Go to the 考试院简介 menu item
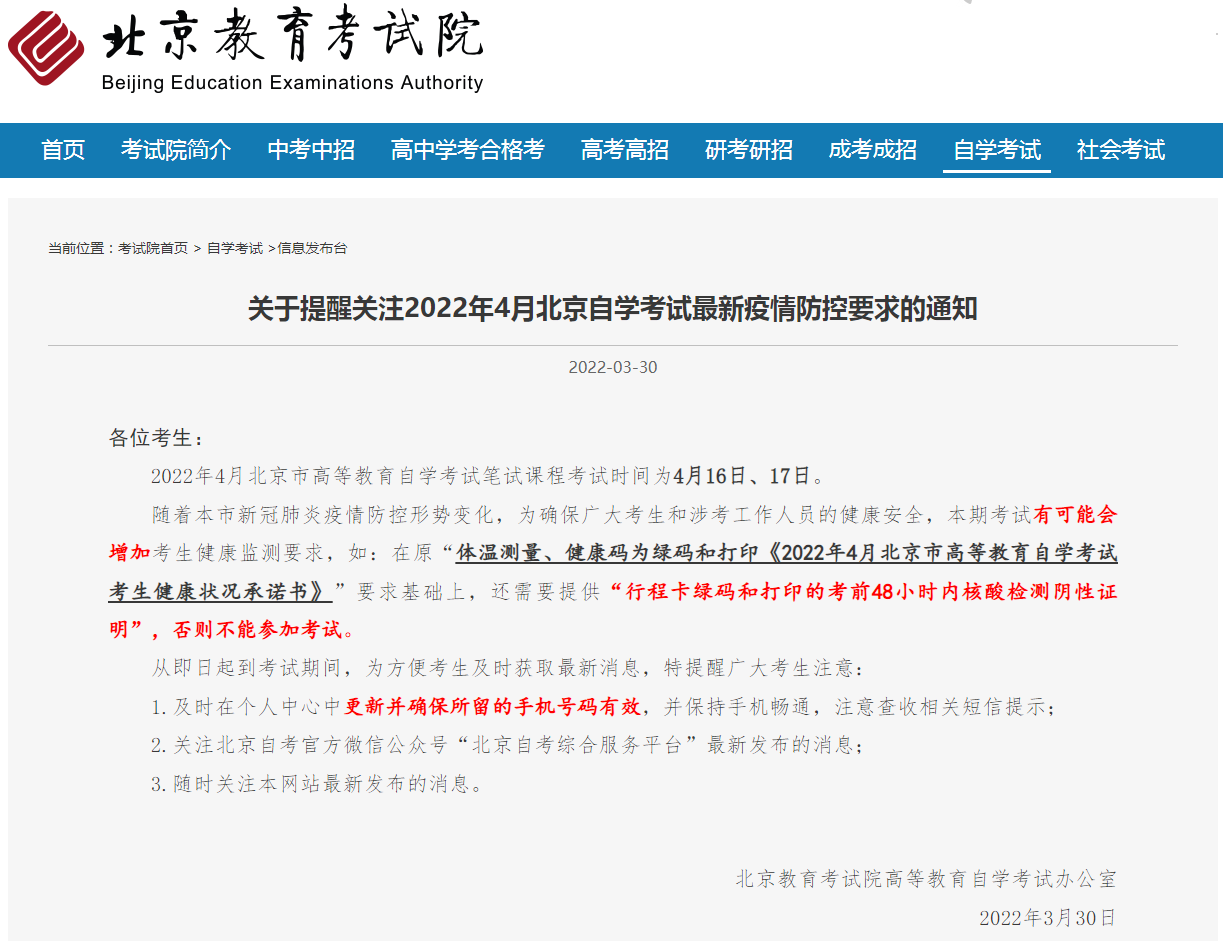 176,150
